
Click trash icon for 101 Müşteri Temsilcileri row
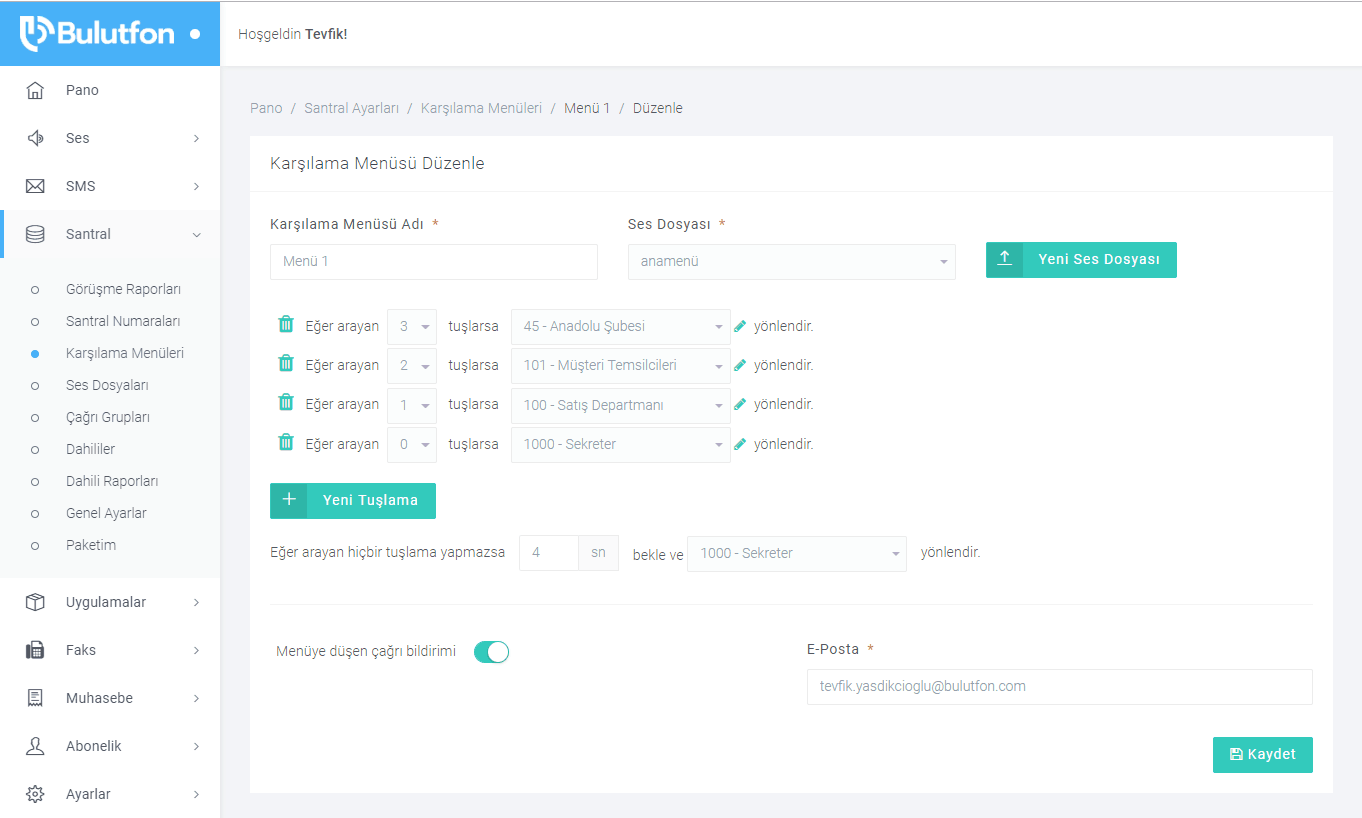[x=286, y=363]
